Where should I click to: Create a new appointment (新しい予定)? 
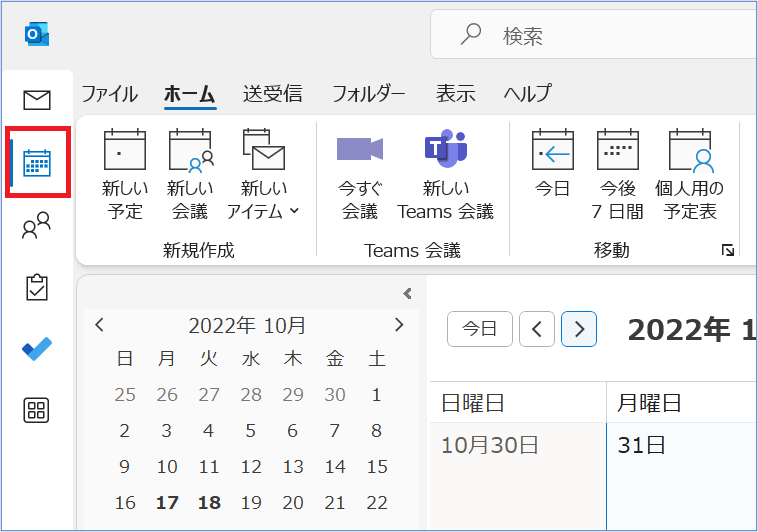(x=125, y=175)
